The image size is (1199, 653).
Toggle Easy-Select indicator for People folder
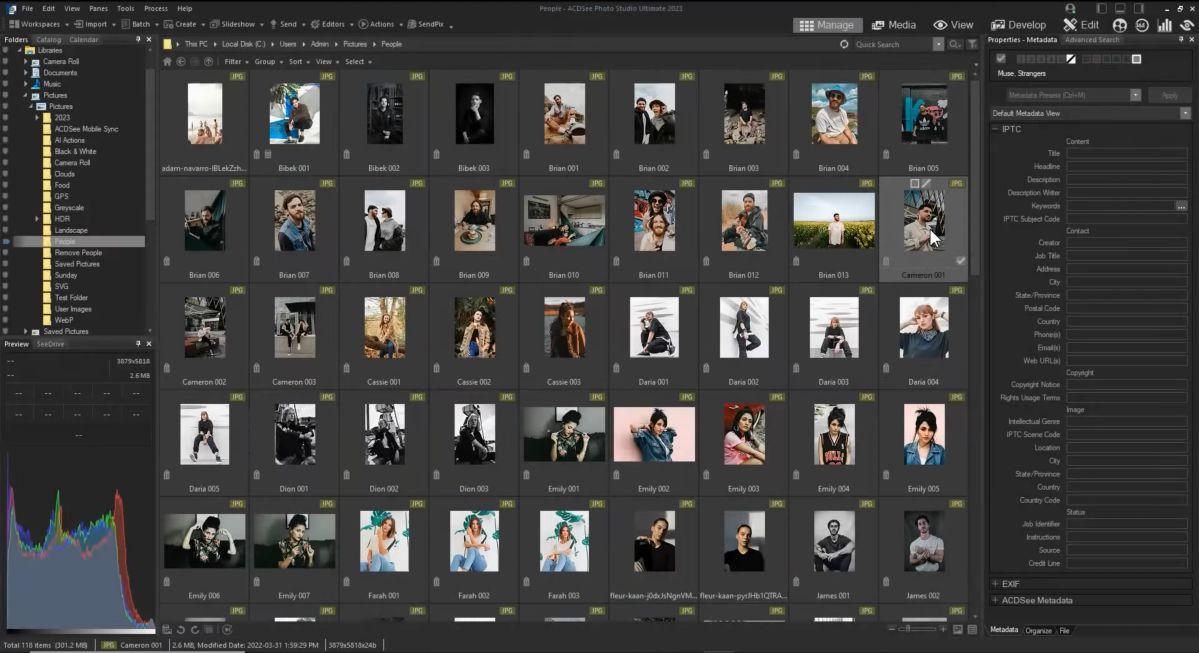6,242
